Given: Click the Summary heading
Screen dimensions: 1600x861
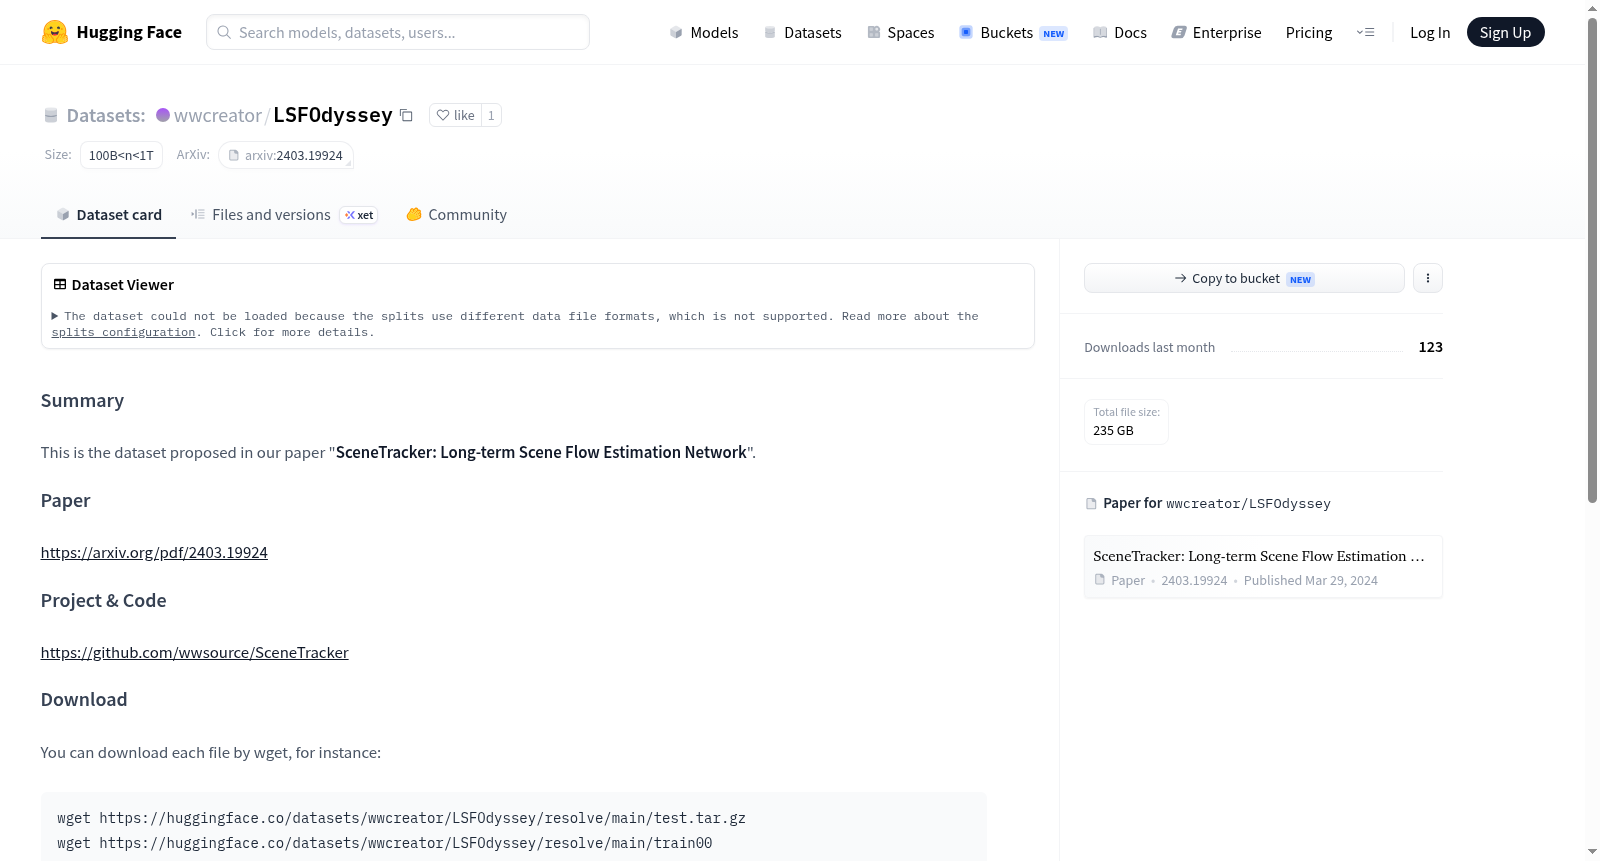Looking at the screenshot, I should coord(82,400).
